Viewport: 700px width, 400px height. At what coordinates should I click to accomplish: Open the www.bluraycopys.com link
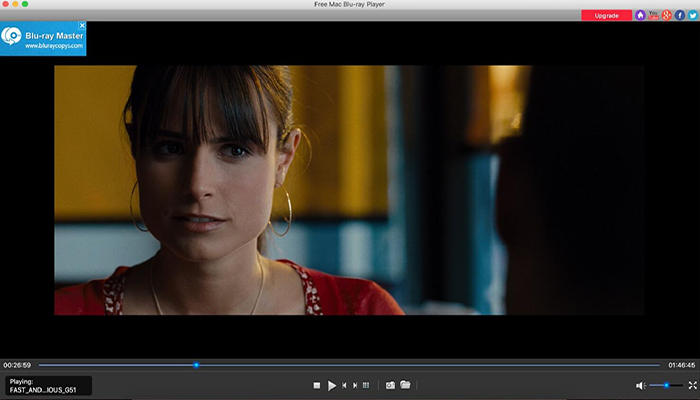(54, 46)
